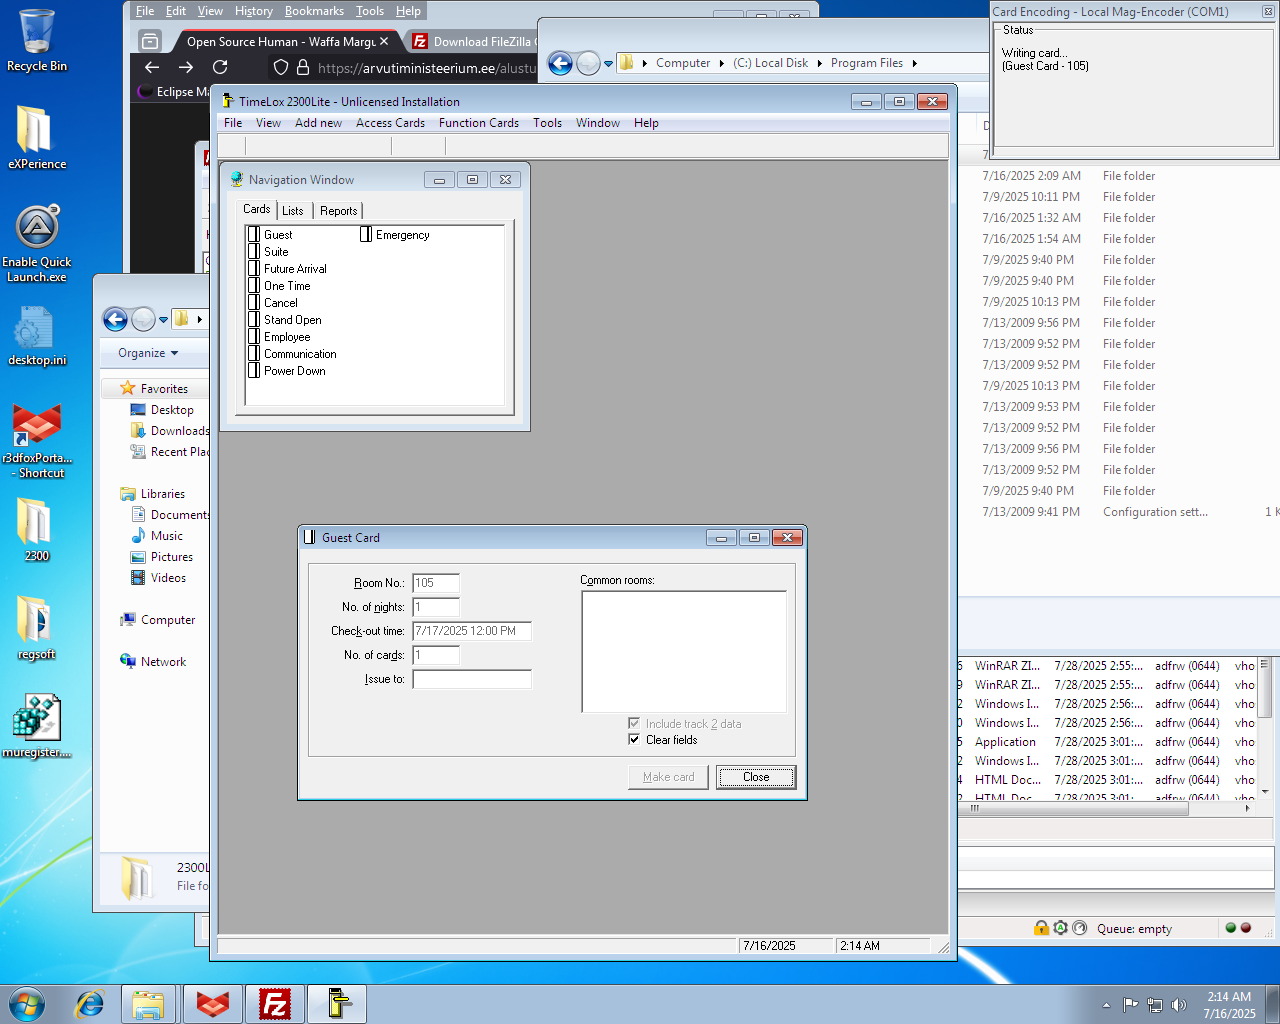Open the Windows Start menu
1280x1024 pixels.
coord(27,1004)
